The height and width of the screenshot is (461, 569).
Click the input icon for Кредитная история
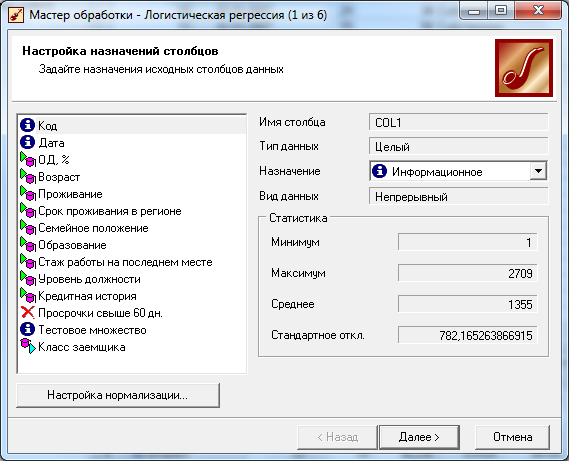[28, 296]
